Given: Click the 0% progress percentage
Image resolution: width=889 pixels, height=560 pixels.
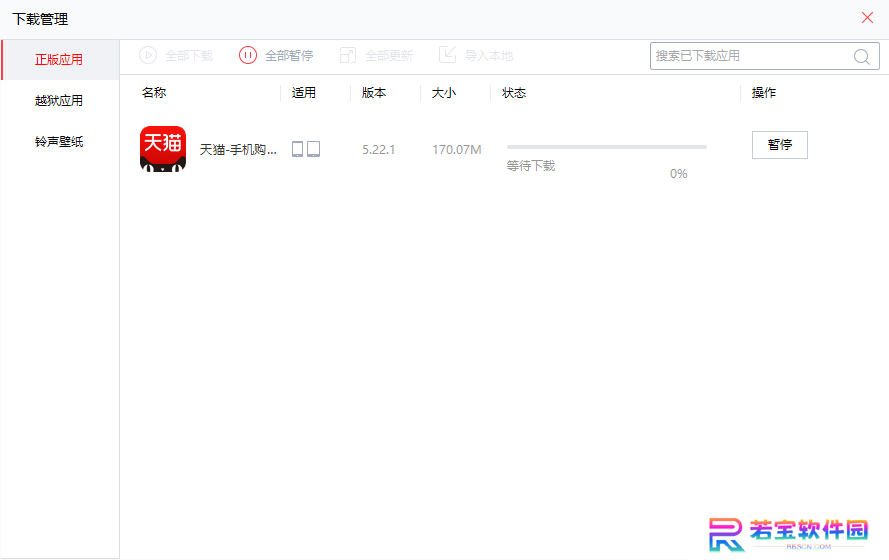Looking at the screenshot, I should point(679,173).
